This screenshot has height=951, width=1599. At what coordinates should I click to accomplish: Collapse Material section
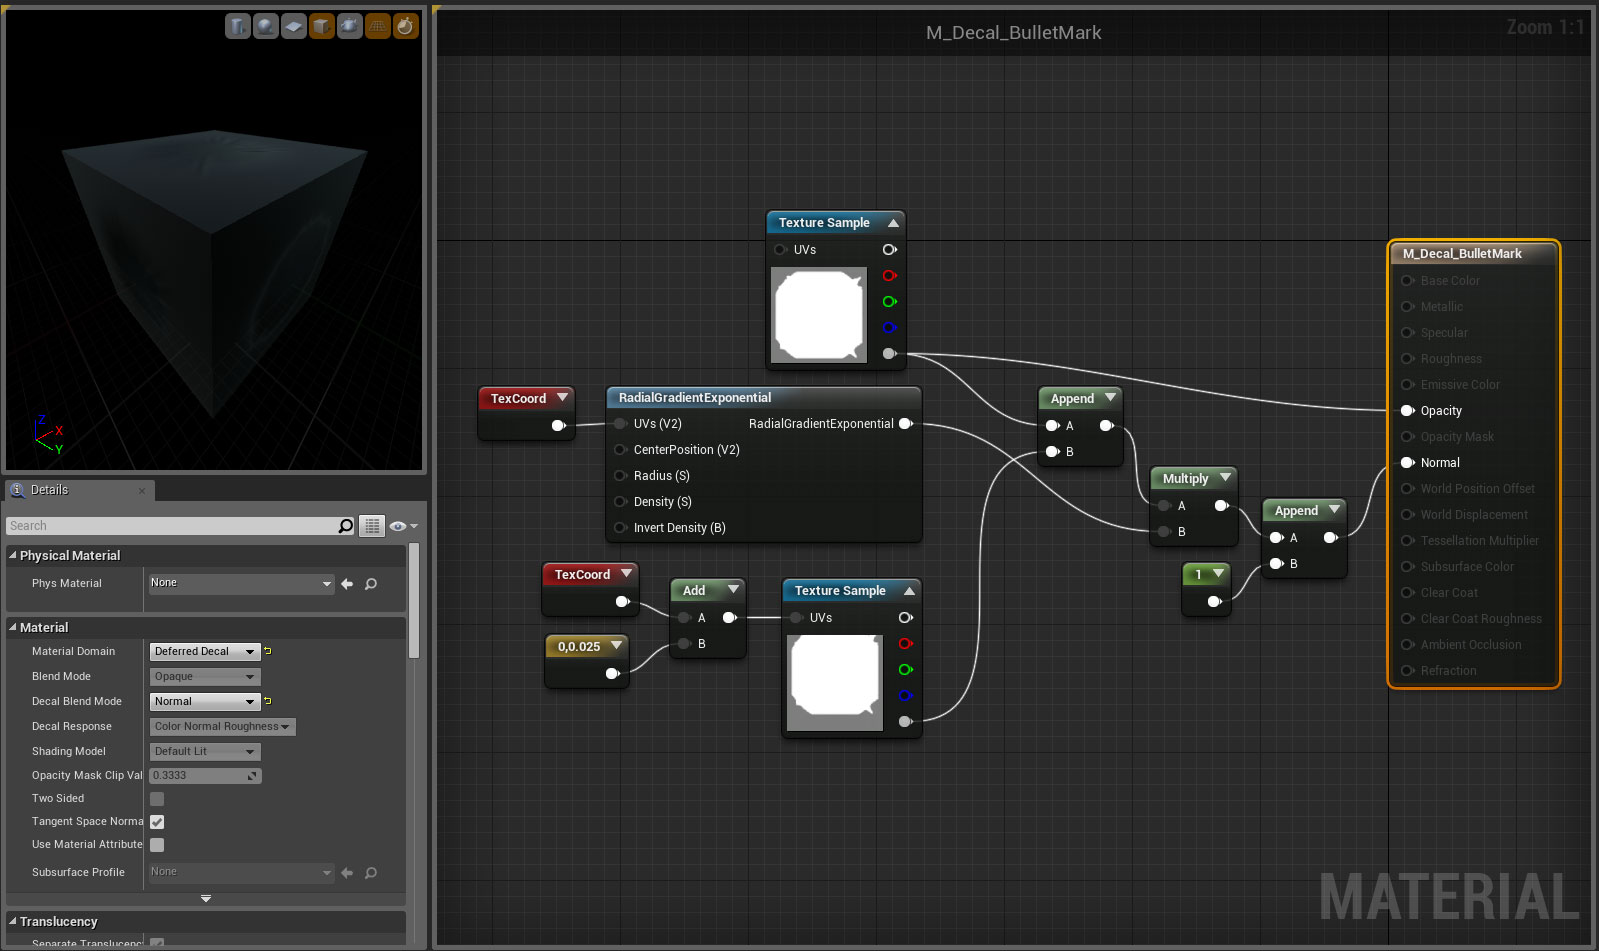pyautogui.click(x=13, y=627)
